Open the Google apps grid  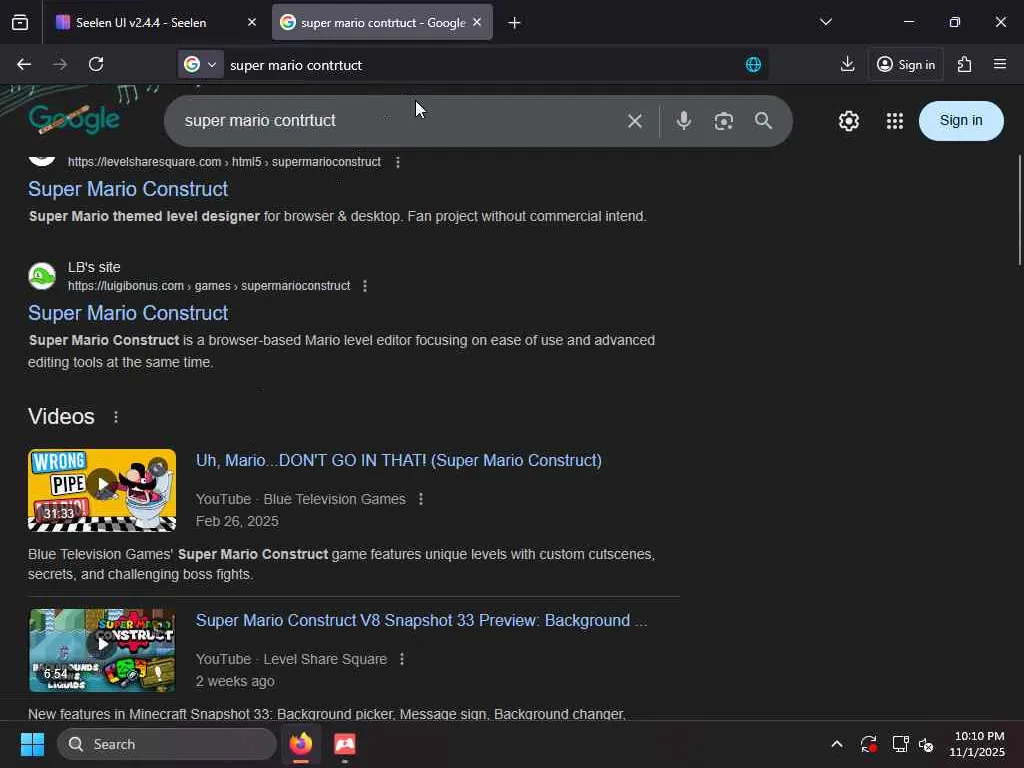point(895,121)
